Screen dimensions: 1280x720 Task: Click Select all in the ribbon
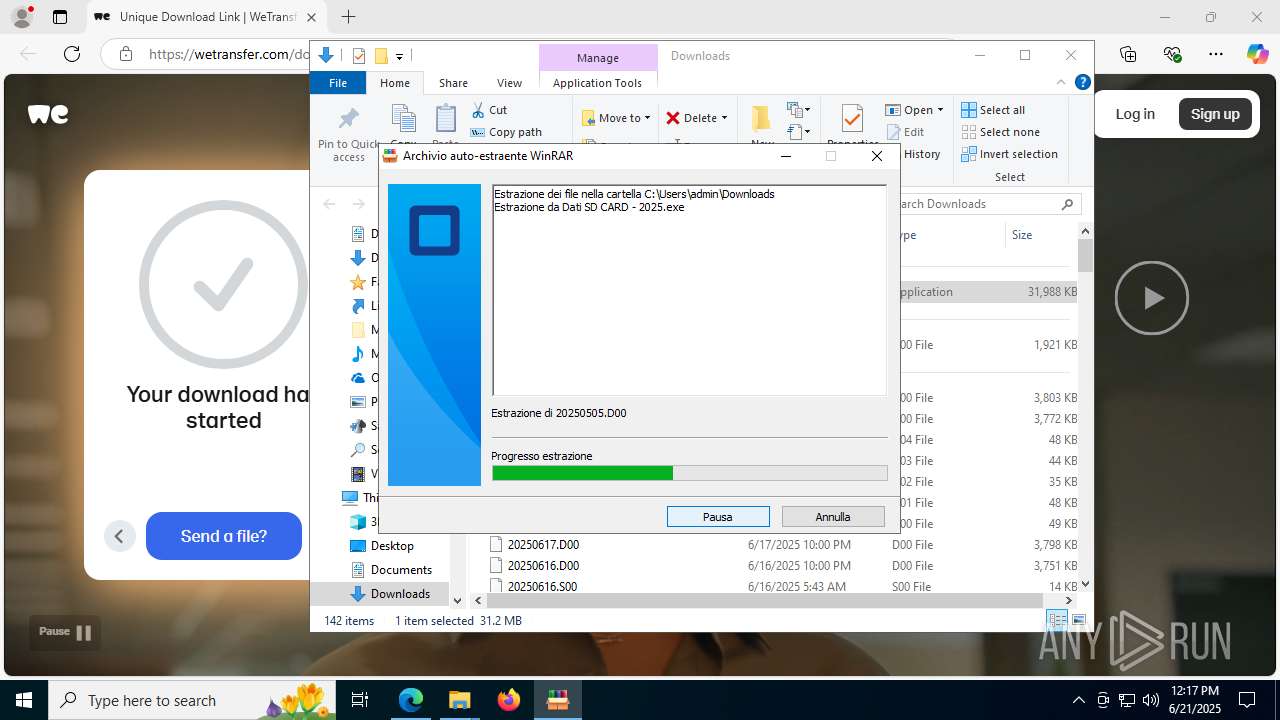(x=993, y=110)
